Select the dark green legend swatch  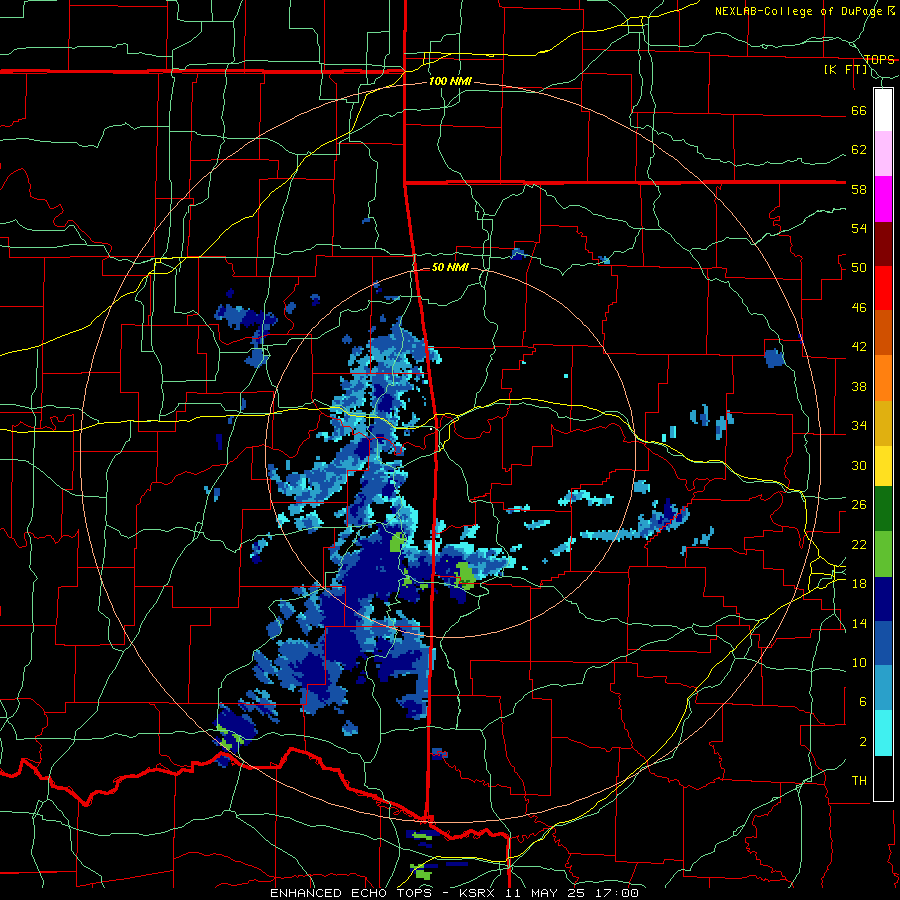[883, 509]
